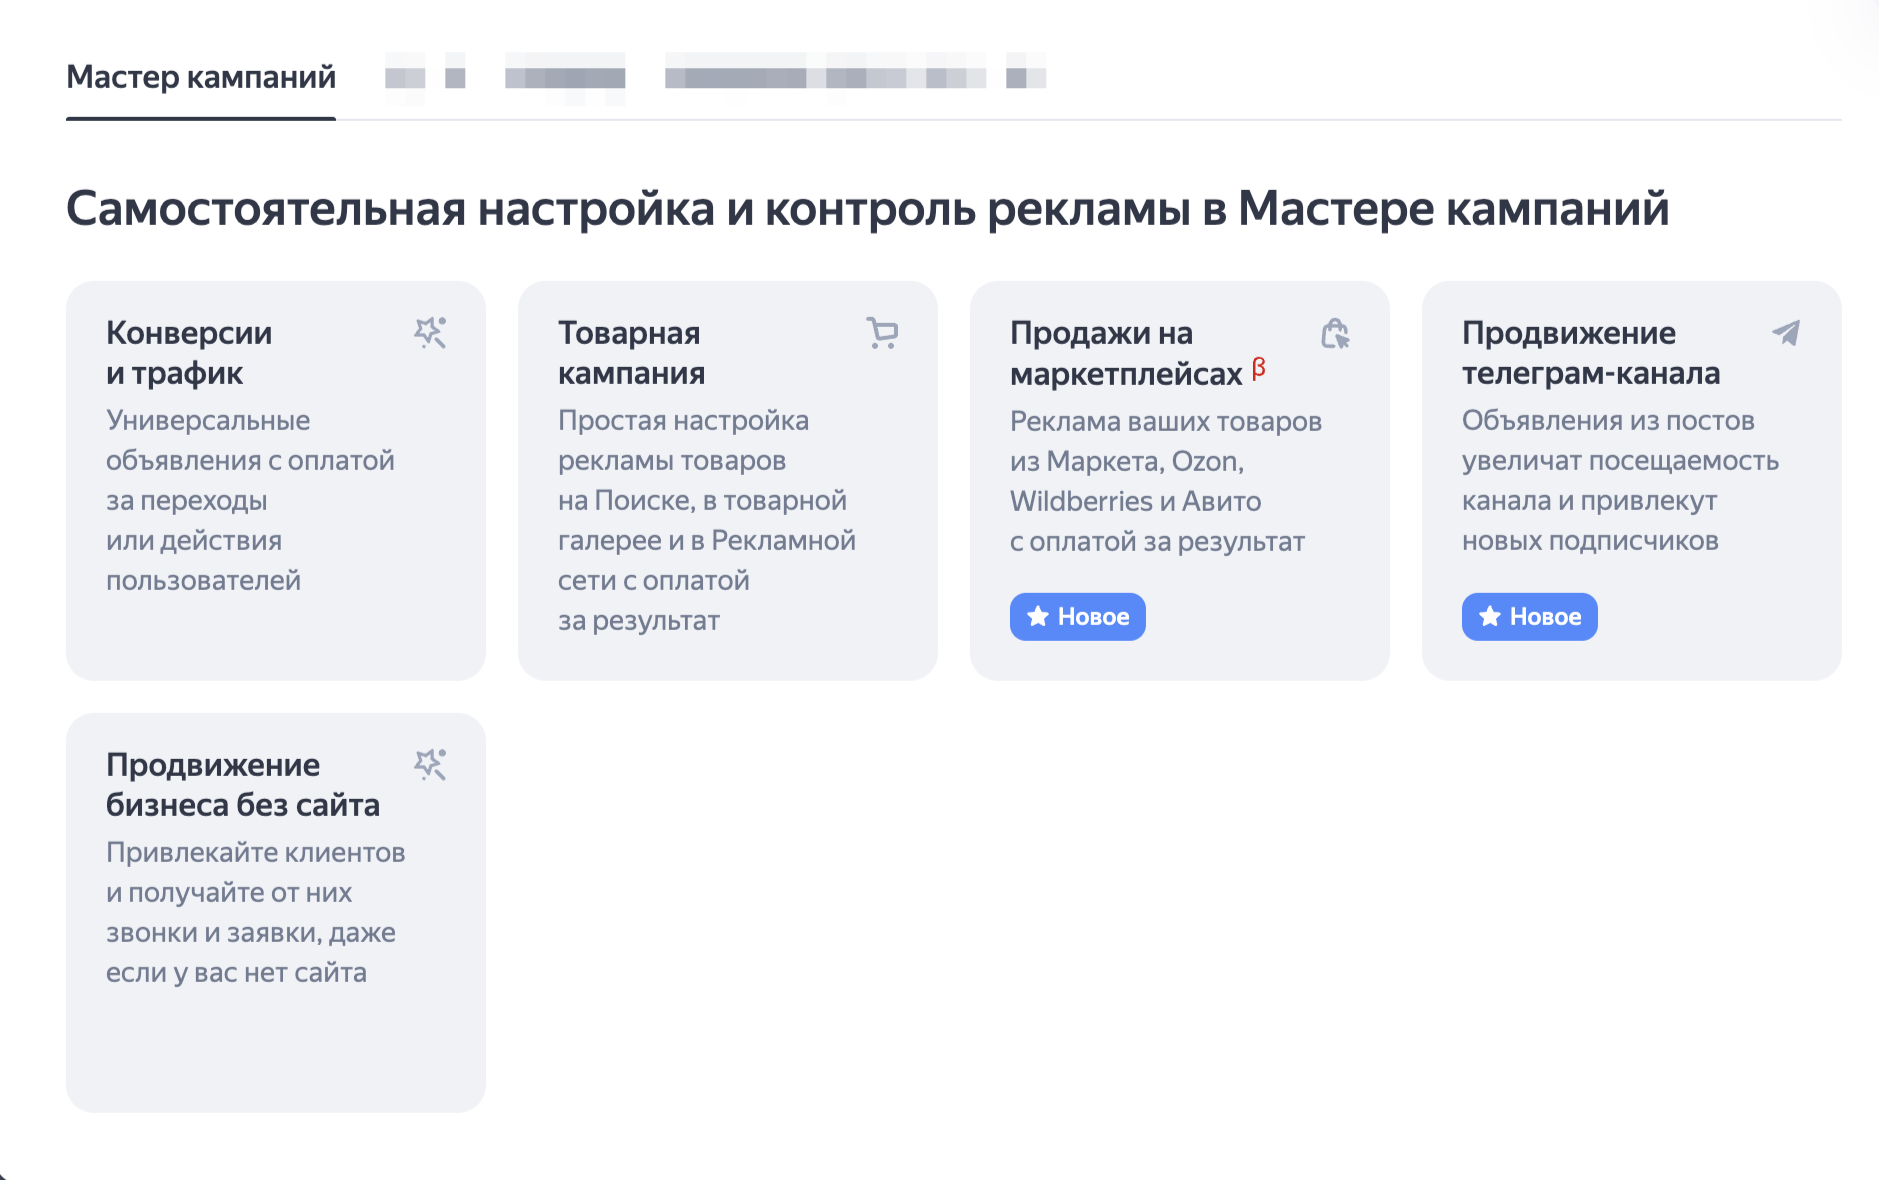Screen dimensions: 1879x1180
Task: Click the wand icon on Продвижение бизнеса без сайта
Action: pyautogui.click(x=430, y=765)
